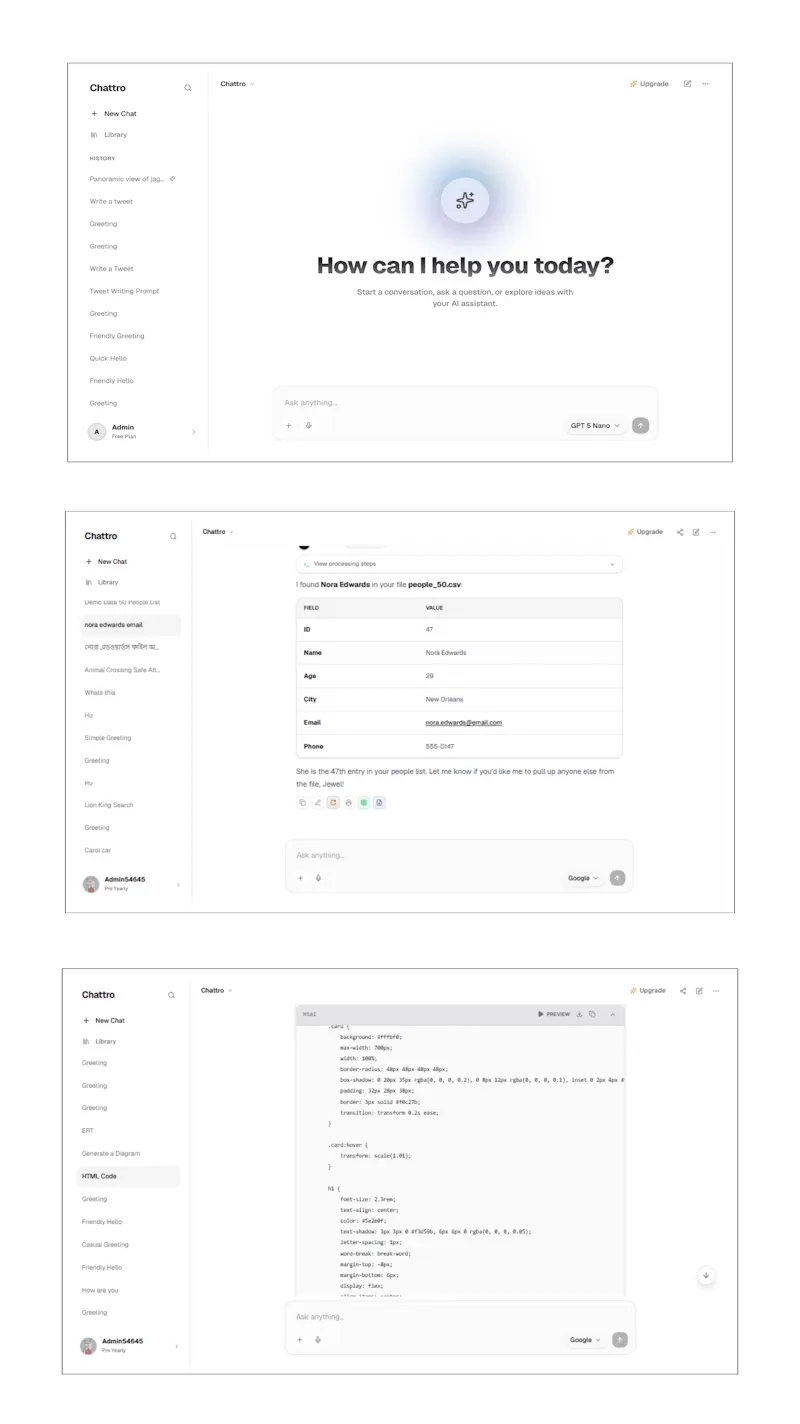
Task: Start a New Chat in the top window
Action: coord(114,114)
